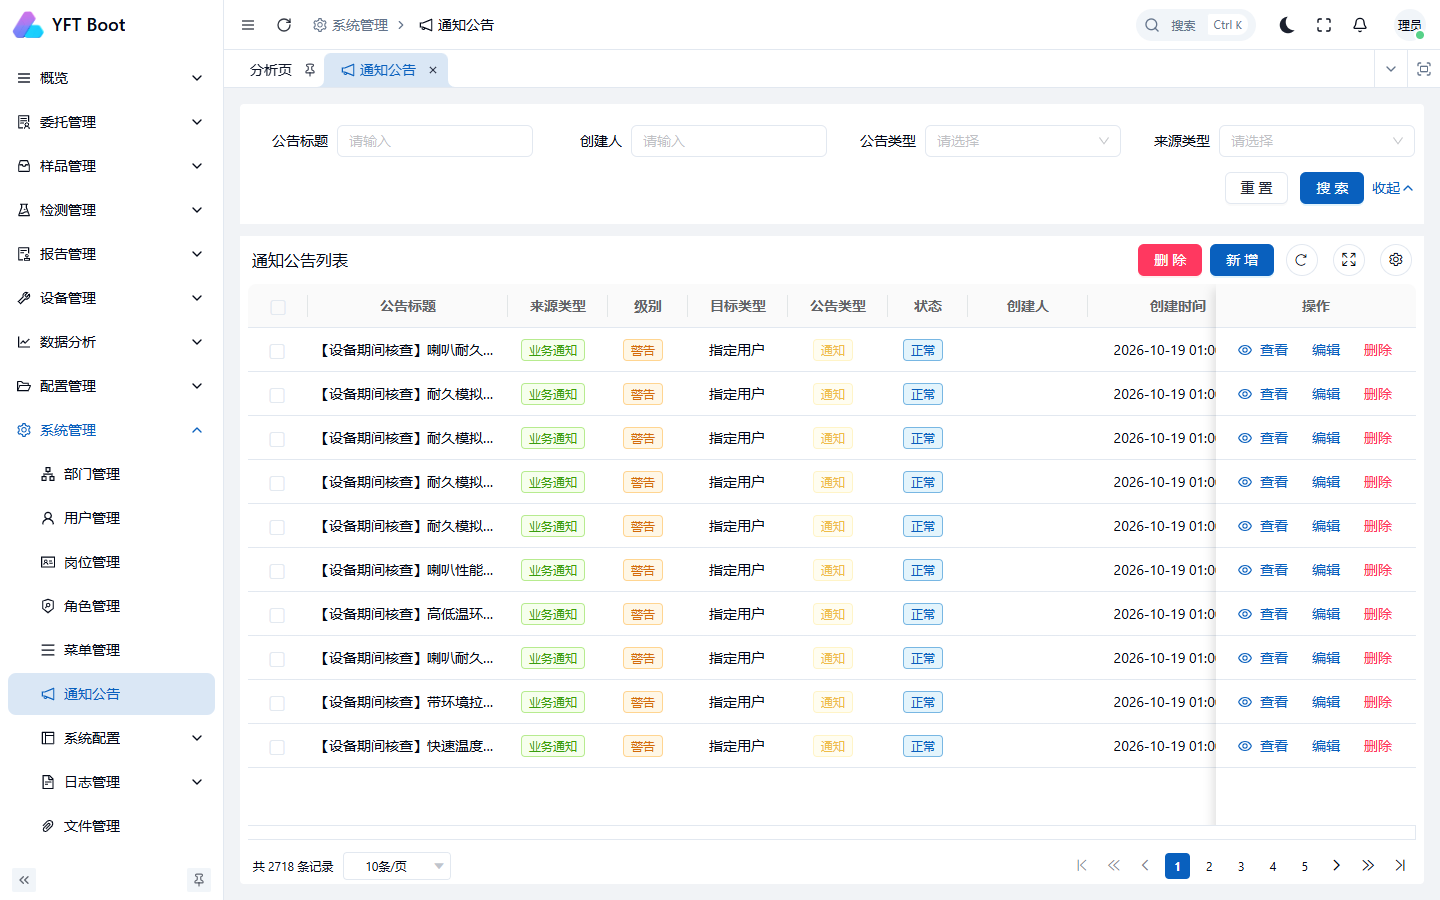Viewport: 1440px width, 900px height.
Task: Open 角色管理 in the sidebar
Action: pyautogui.click(x=111, y=606)
